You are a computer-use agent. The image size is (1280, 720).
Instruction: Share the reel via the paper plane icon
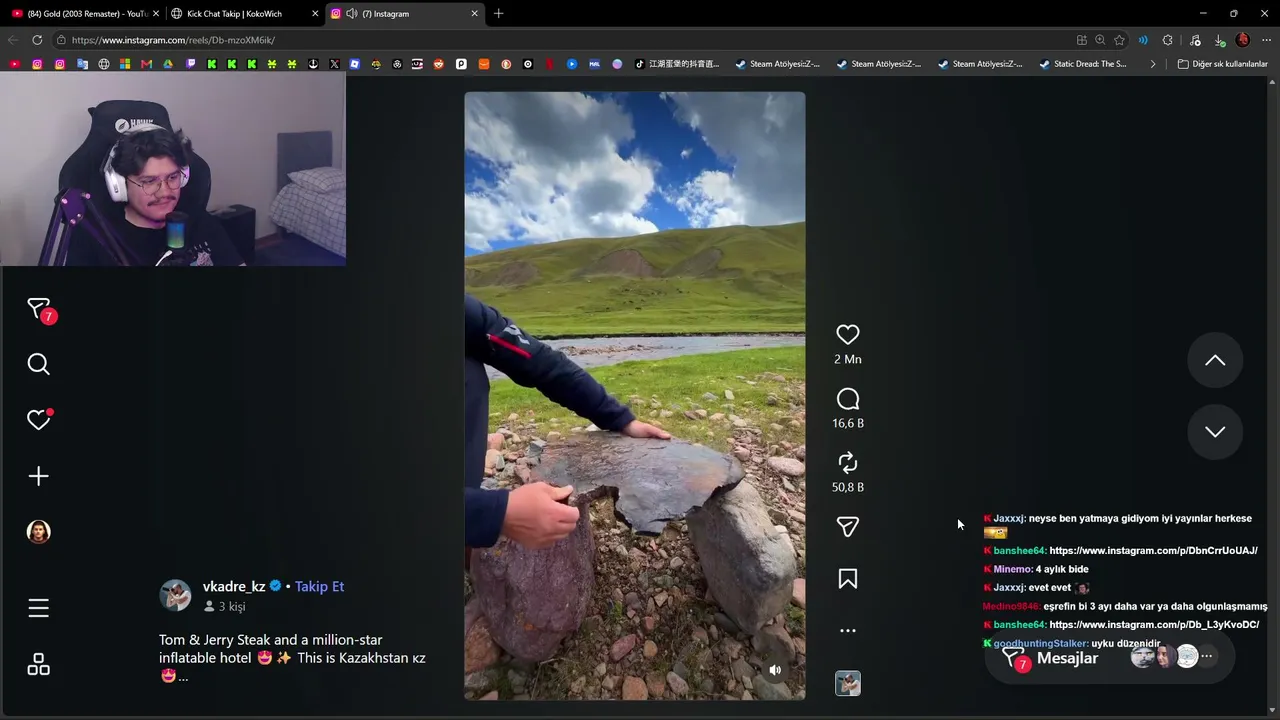pyautogui.click(x=847, y=527)
